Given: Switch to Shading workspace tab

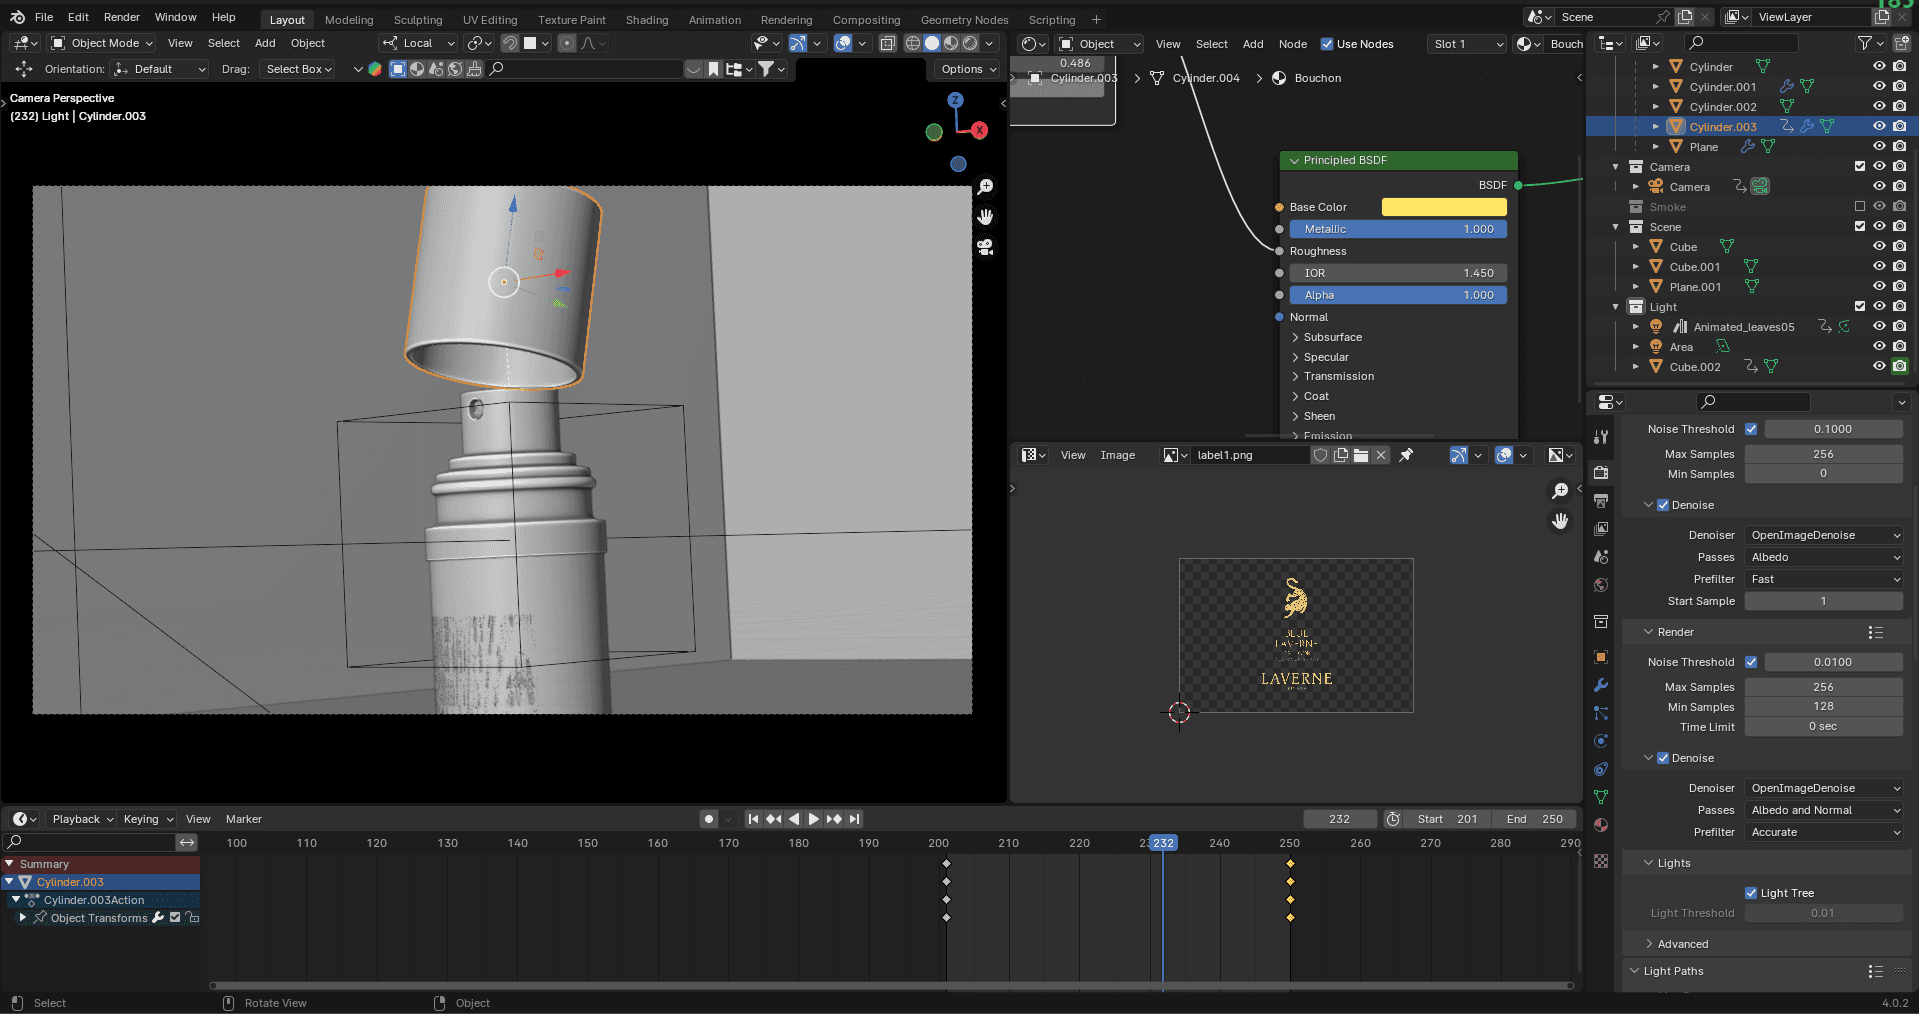Looking at the screenshot, I should click(x=647, y=20).
